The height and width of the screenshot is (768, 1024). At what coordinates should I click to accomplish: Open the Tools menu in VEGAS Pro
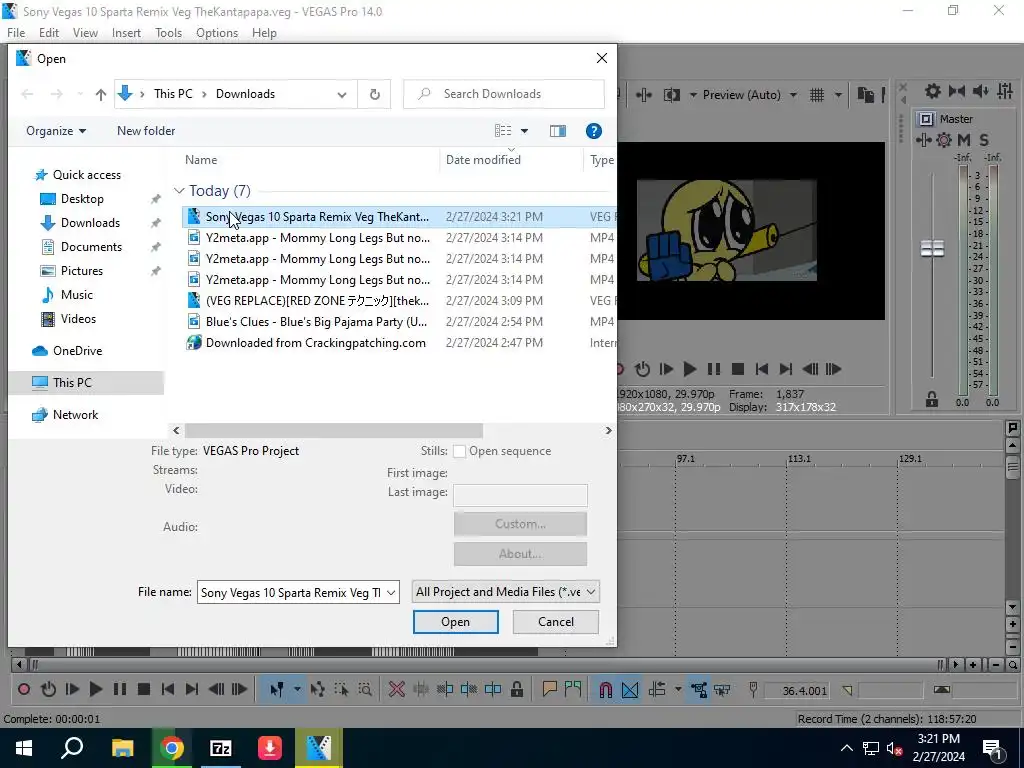tap(168, 33)
